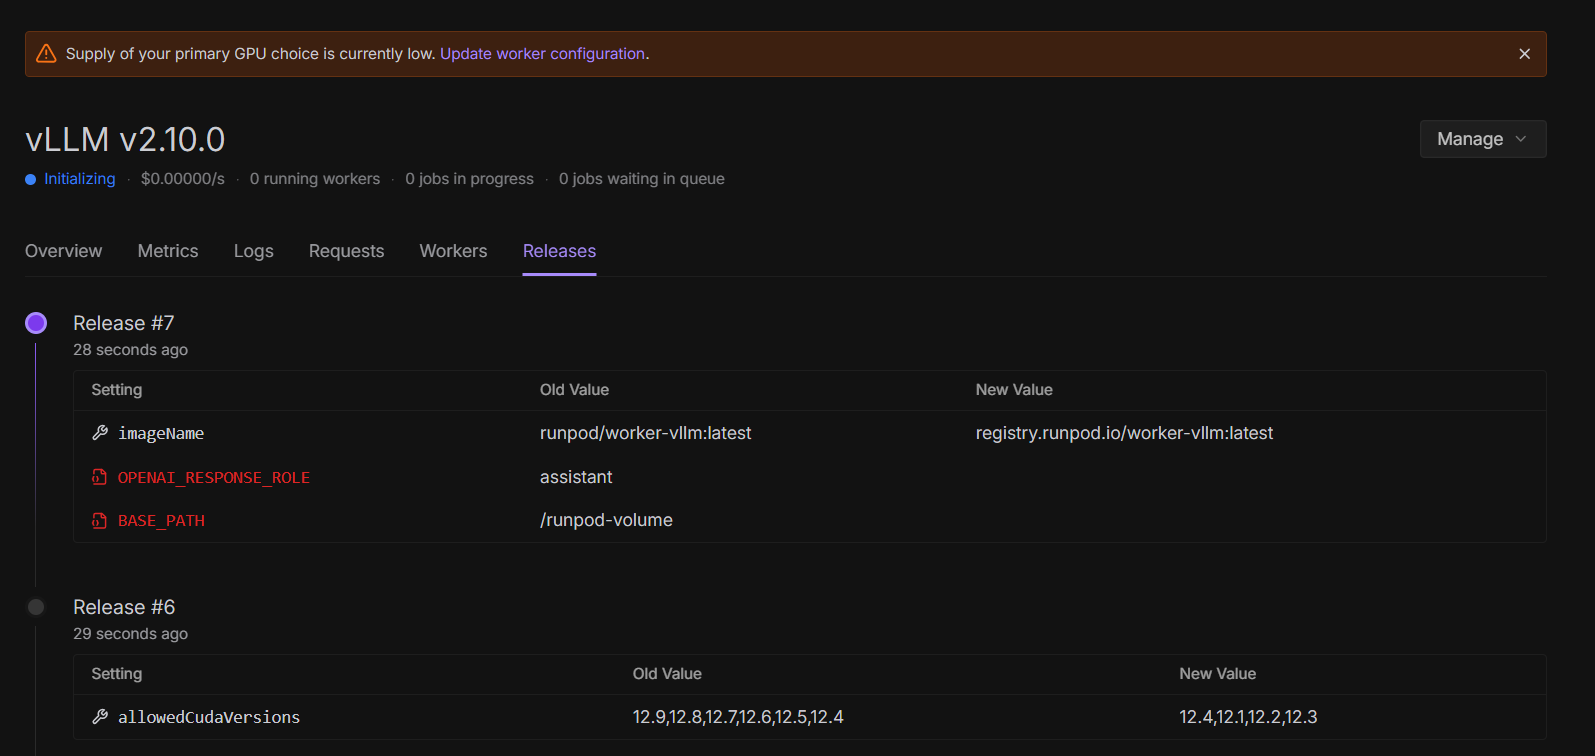The width and height of the screenshot is (1595, 756).
Task: Click the warning triangle icon in banner
Action: (x=46, y=54)
